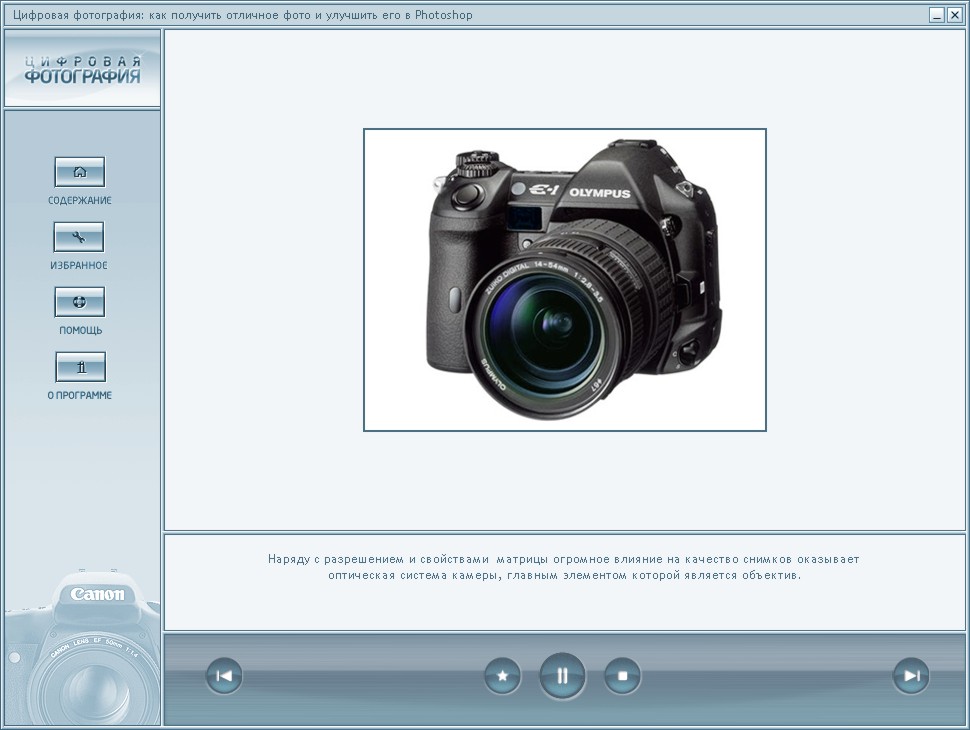970x730 pixels.
Task: Stop the lesson playback
Action: (x=622, y=676)
